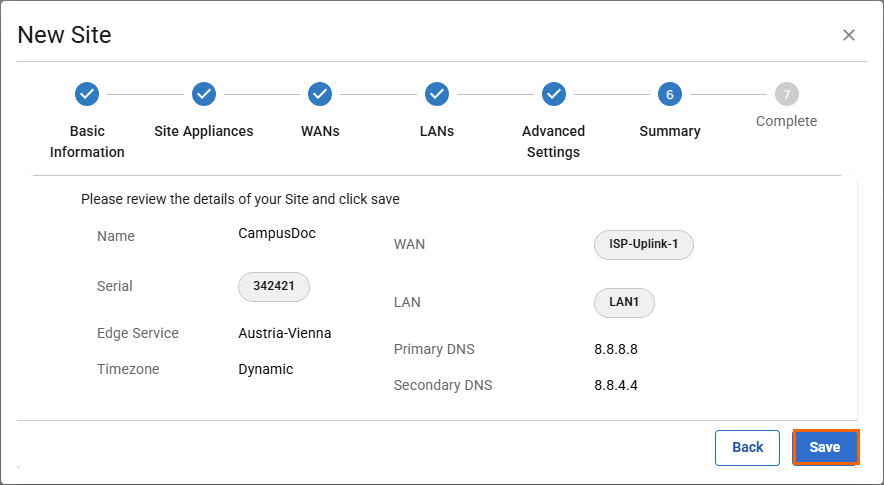The image size is (884, 485).
Task: Select the LAN1 chip
Action: click(624, 302)
